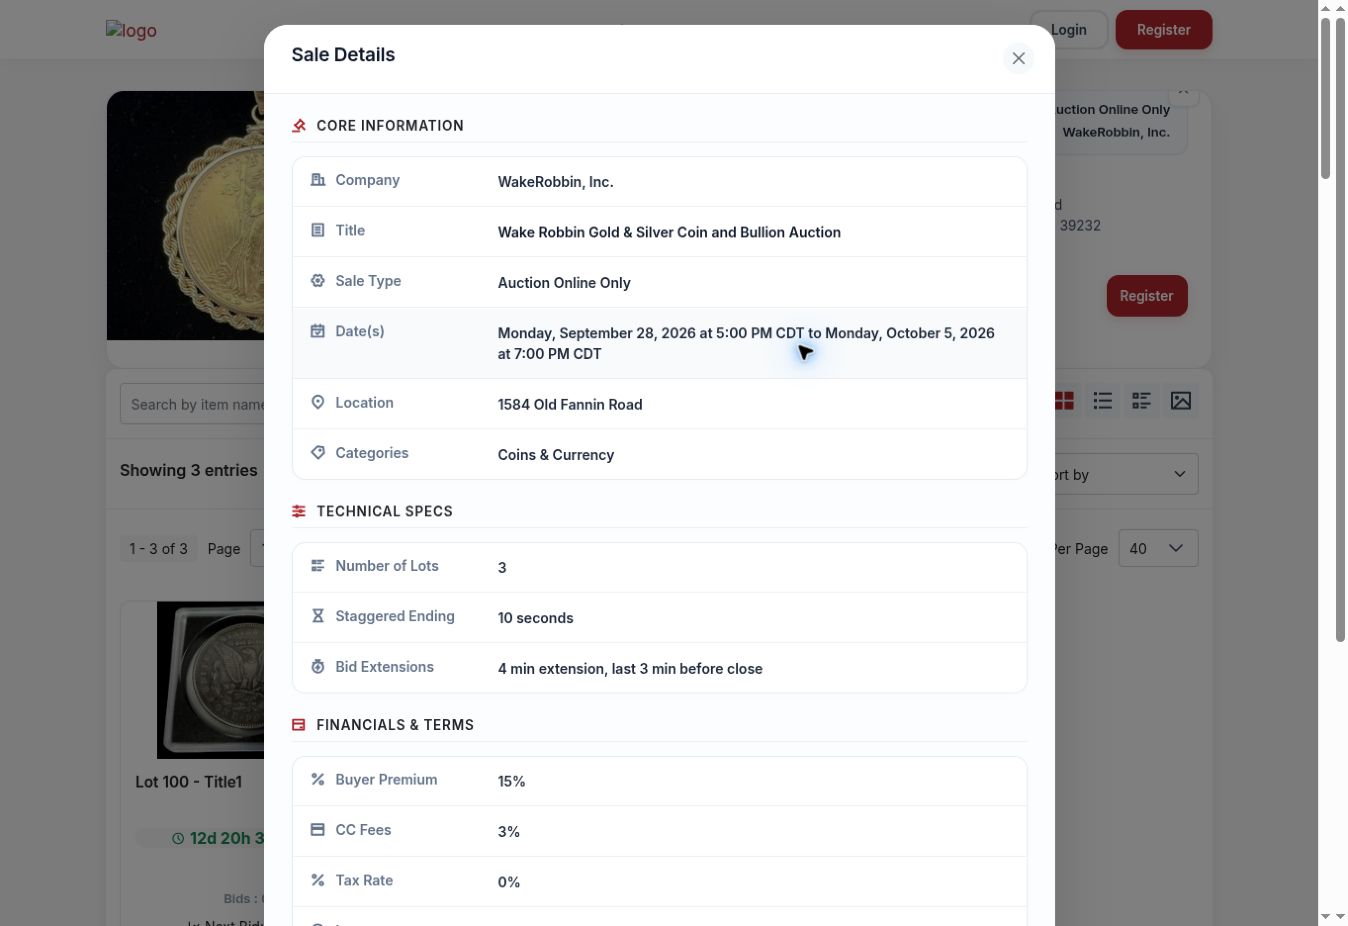Click the Search by item name field

(x=192, y=404)
